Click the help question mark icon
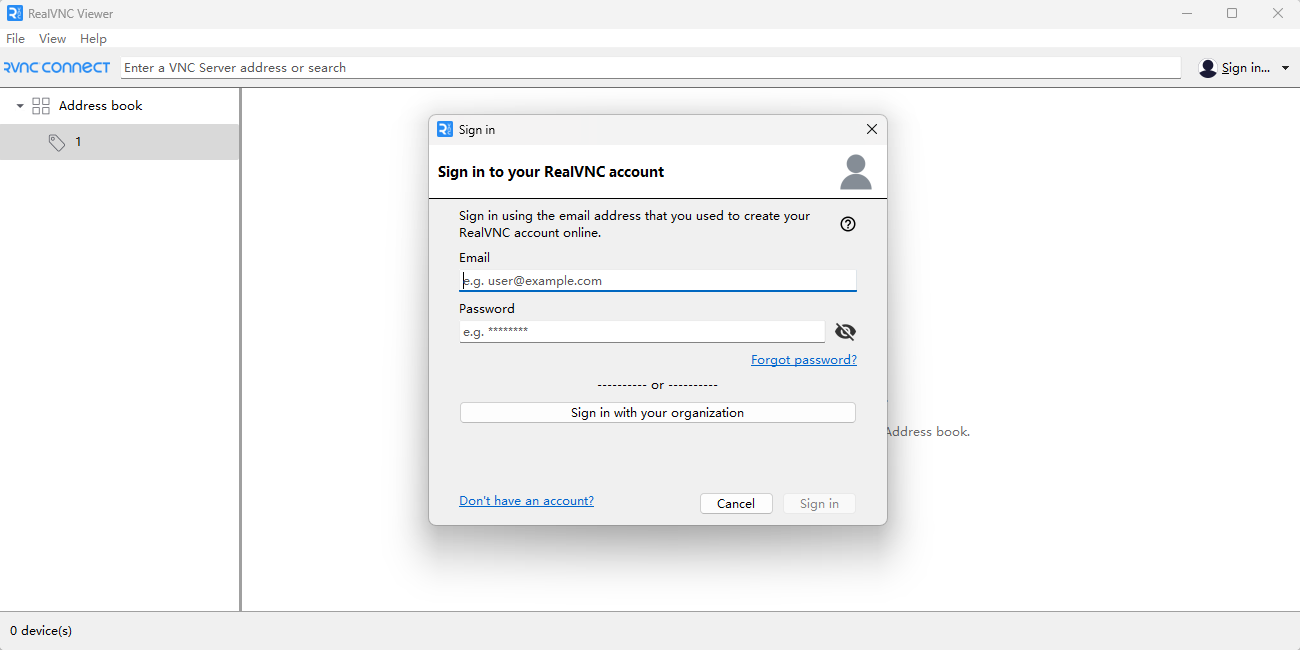Image resolution: width=1300 pixels, height=650 pixels. click(848, 224)
